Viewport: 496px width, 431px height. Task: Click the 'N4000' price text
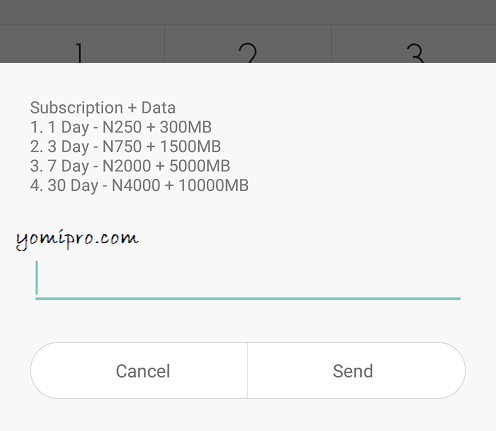tap(136, 185)
